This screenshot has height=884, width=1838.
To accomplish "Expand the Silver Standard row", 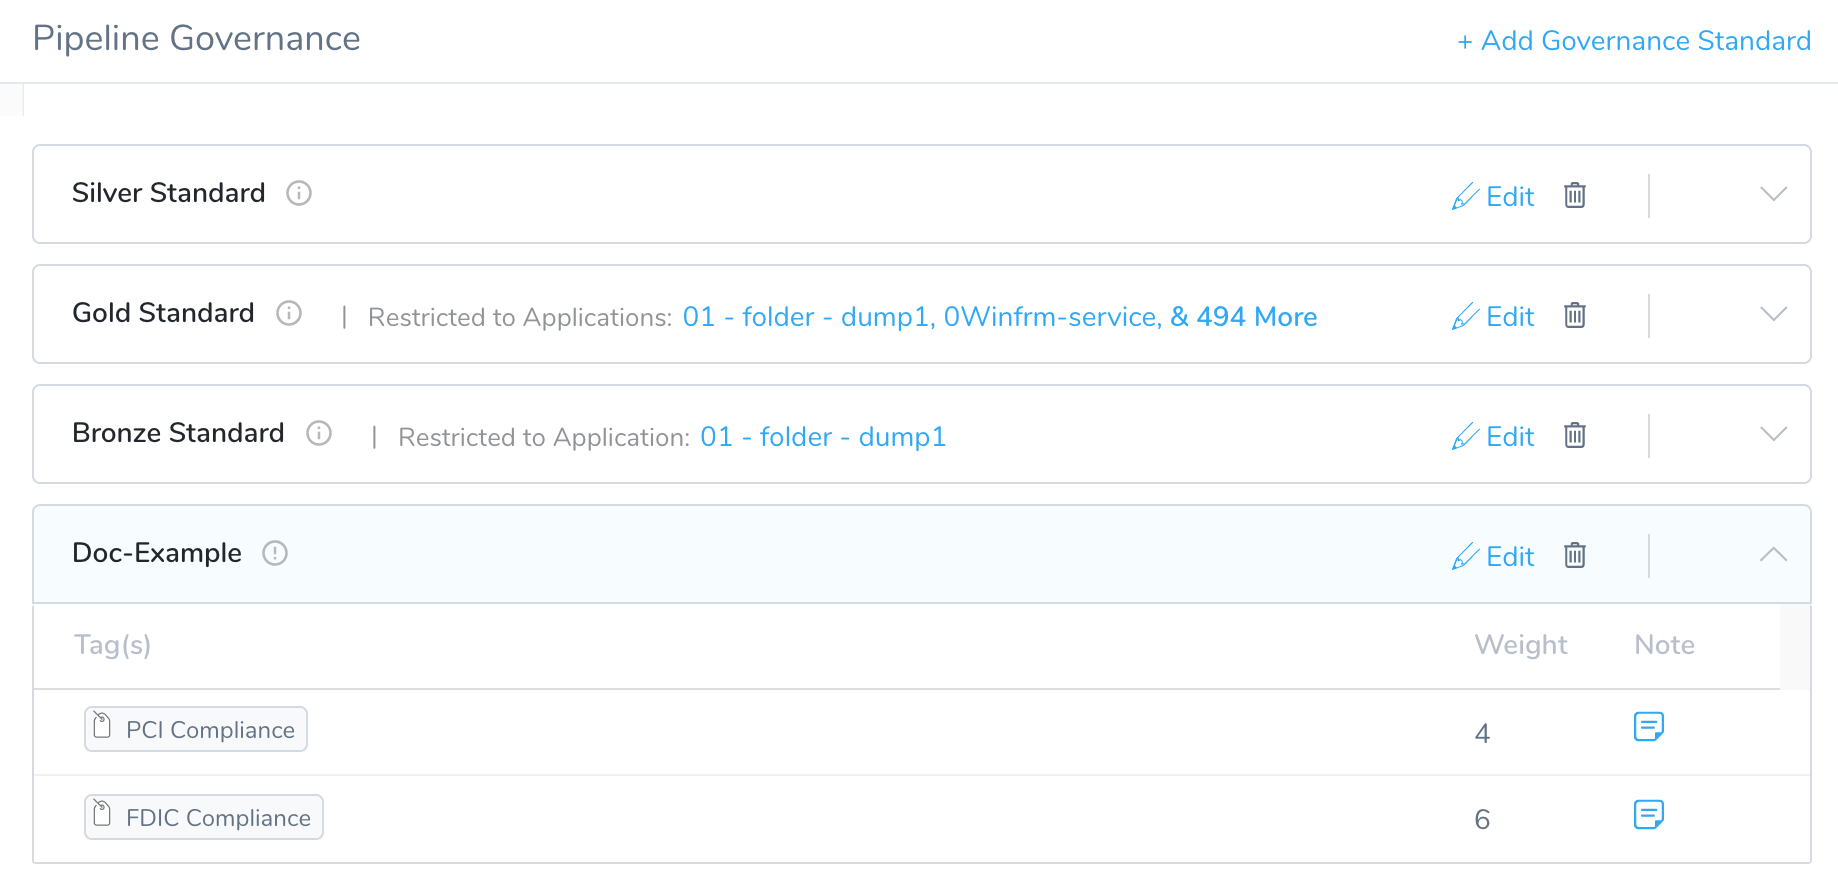I will (1773, 194).
